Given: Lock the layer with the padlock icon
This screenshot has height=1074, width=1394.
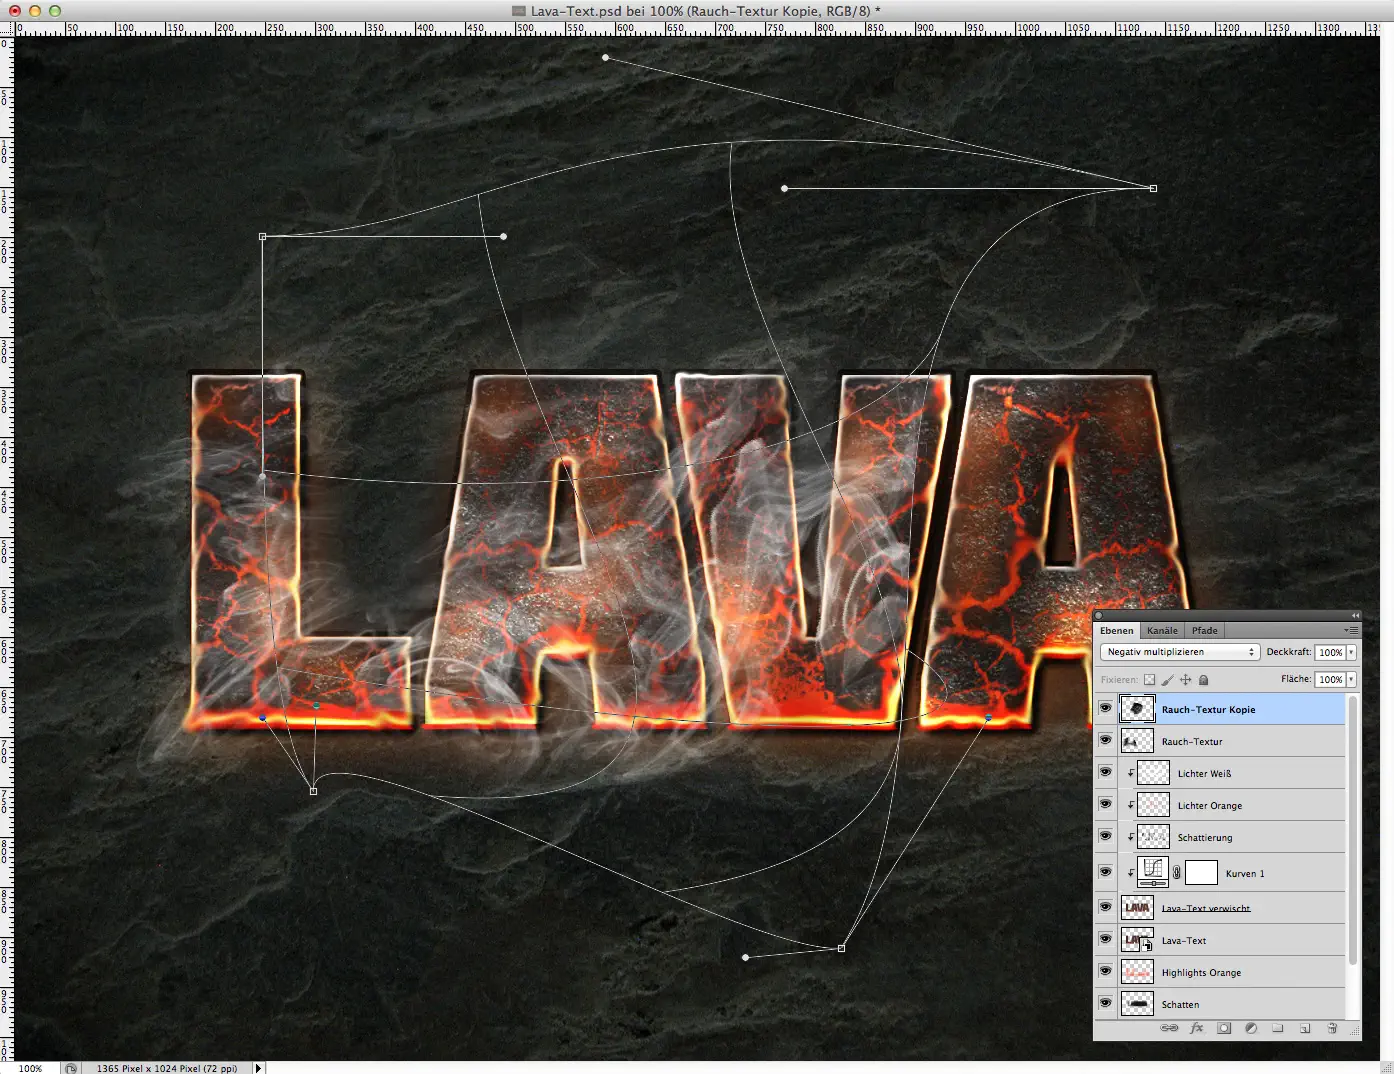Looking at the screenshot, I should [1204, 680].
